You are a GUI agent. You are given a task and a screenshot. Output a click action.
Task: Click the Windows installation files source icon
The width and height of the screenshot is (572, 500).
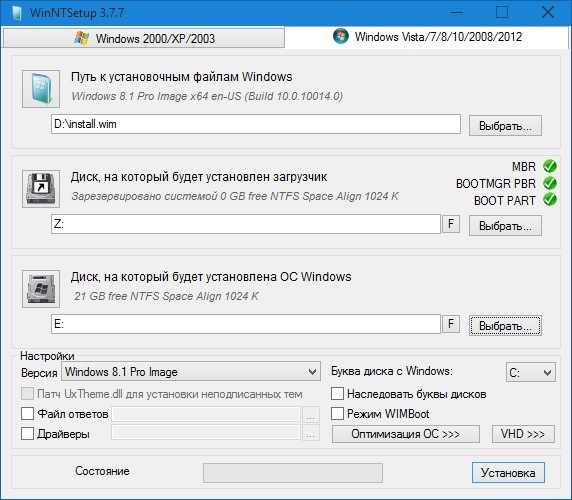pyautogui.click(x=41, y=89)
